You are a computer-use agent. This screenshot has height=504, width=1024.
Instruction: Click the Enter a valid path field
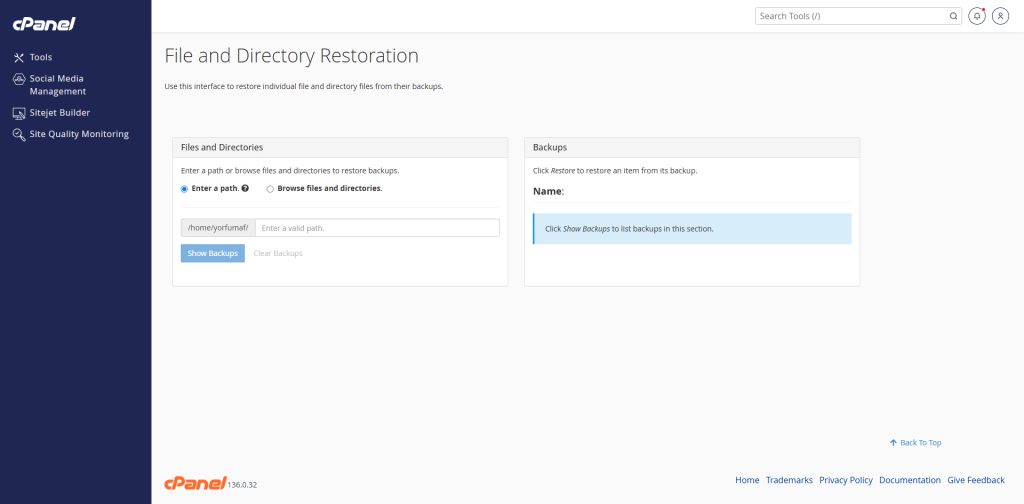click(x=377, y=228)
